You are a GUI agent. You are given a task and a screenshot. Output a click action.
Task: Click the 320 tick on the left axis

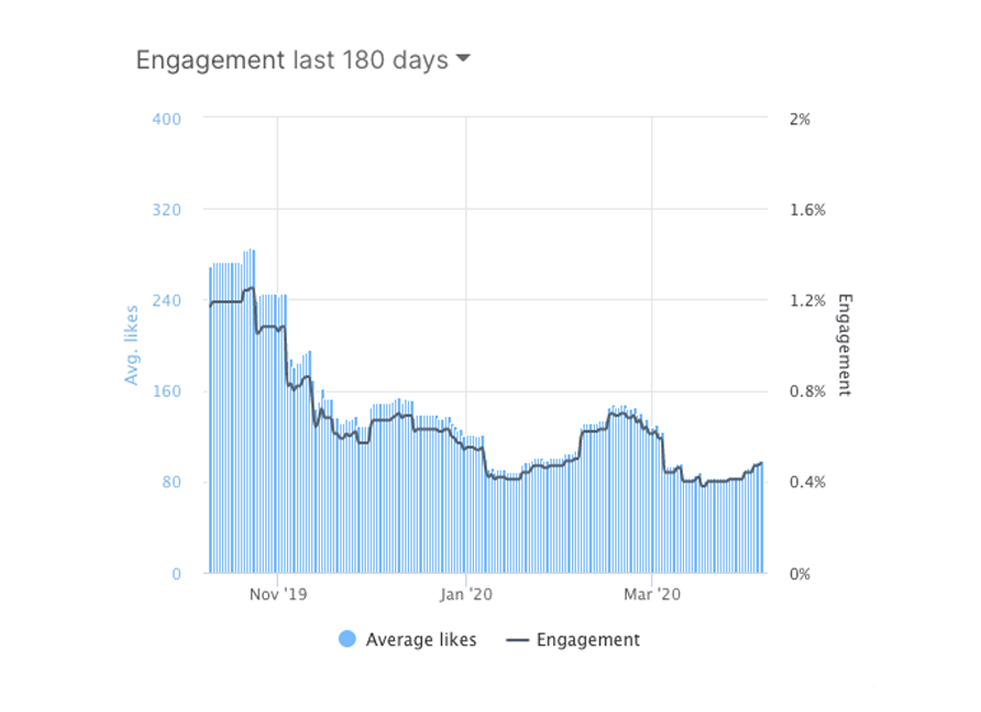(166, 209)
